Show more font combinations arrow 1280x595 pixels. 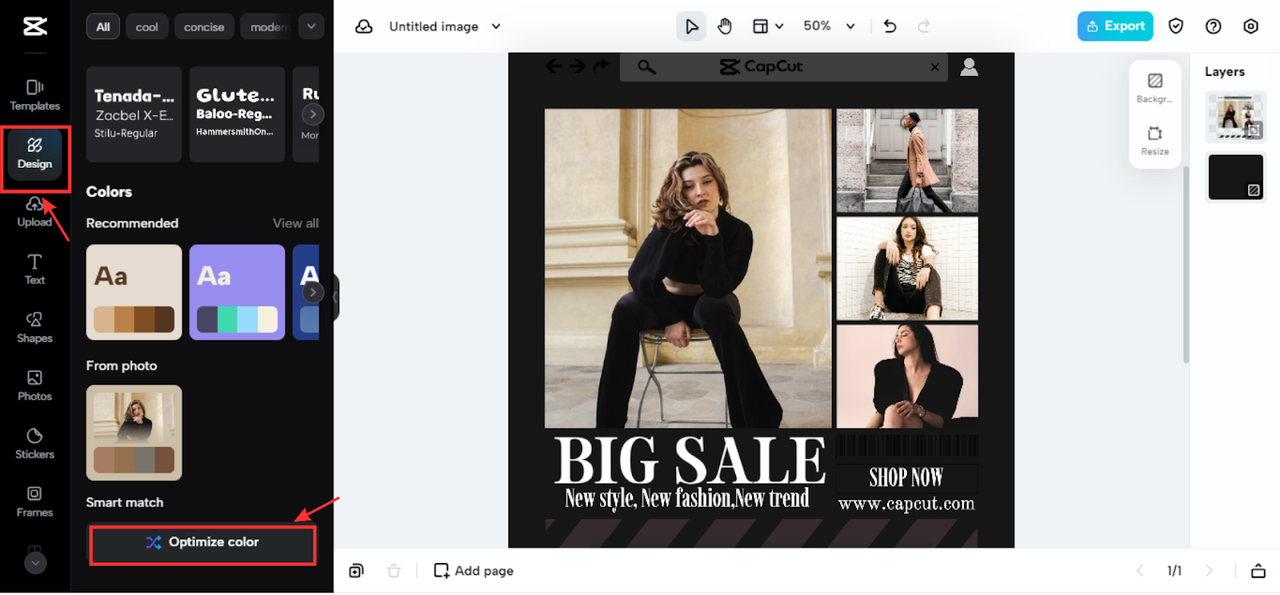click(312, 114)
